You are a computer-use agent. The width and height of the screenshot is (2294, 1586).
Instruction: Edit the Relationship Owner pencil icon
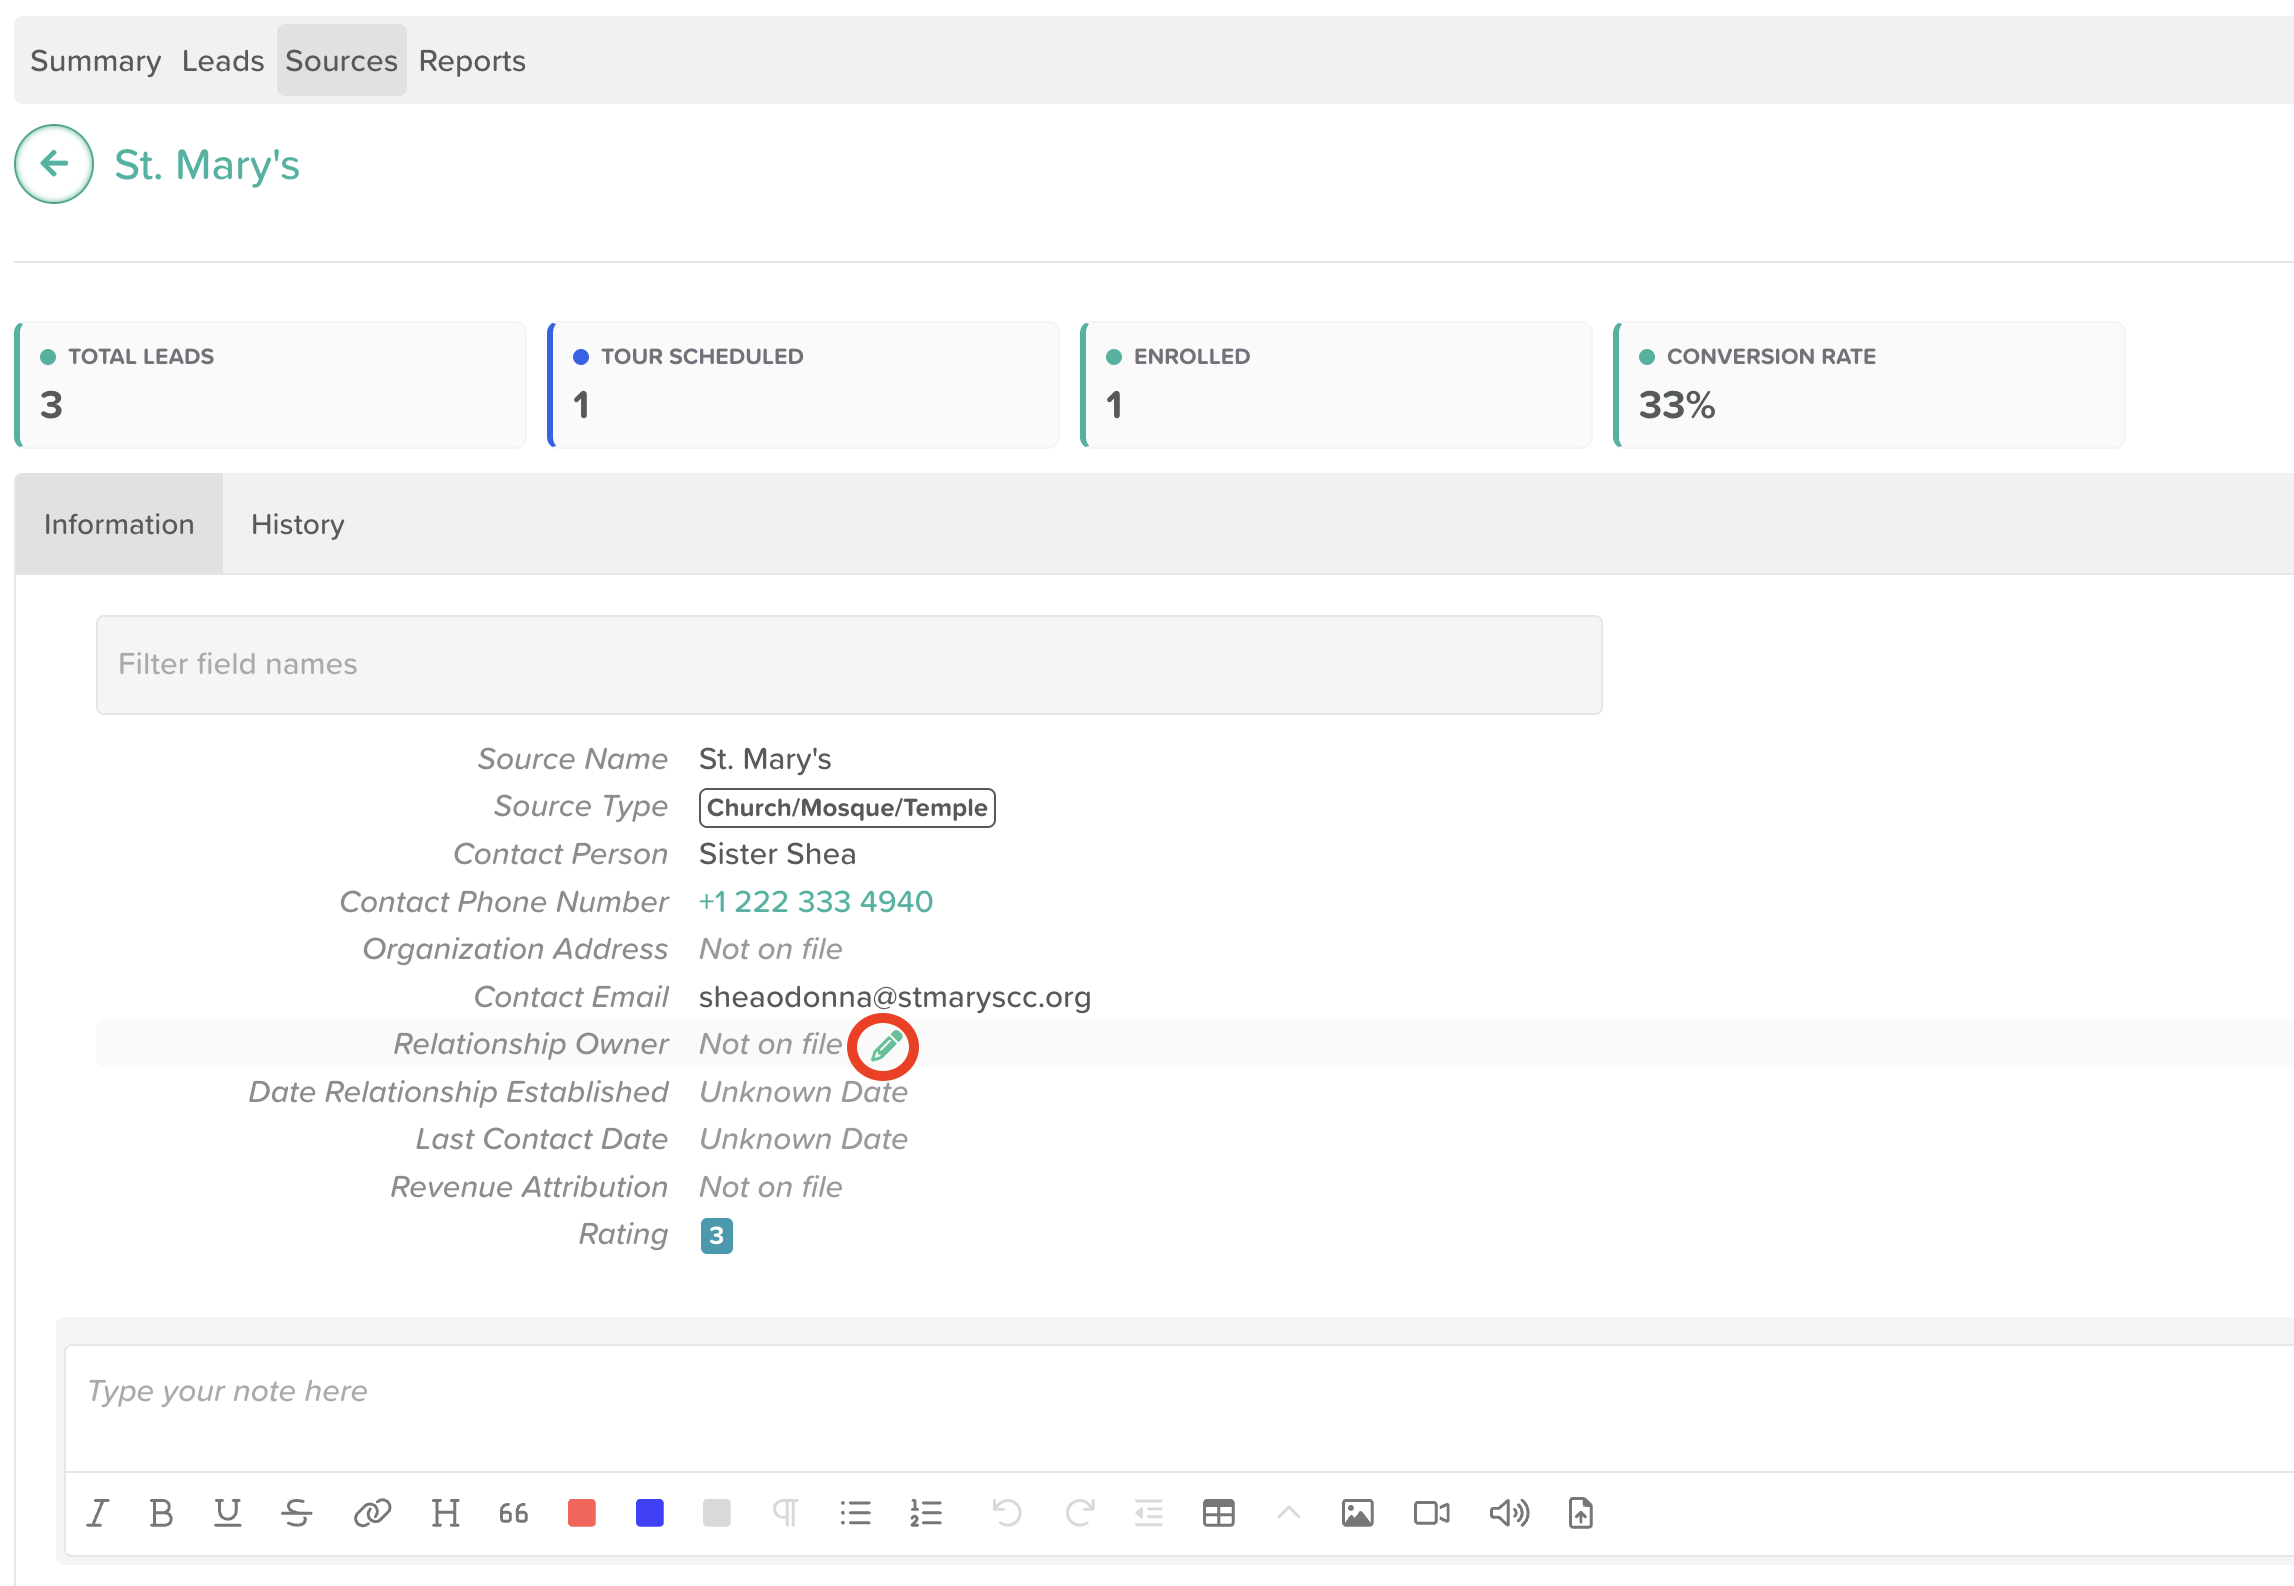tap(886, 1046)
